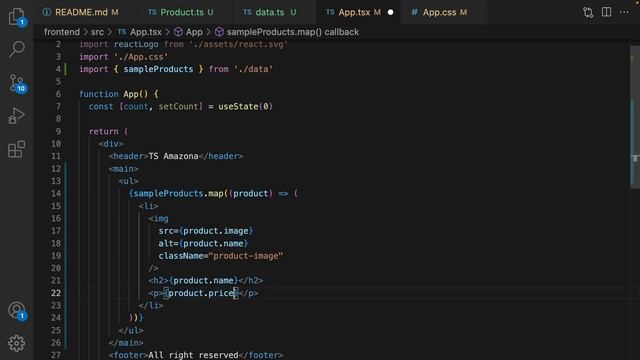The width and height of the screenshot is (640, 360).
Task: Open the Manage settings gear
Action: (16, 343)
